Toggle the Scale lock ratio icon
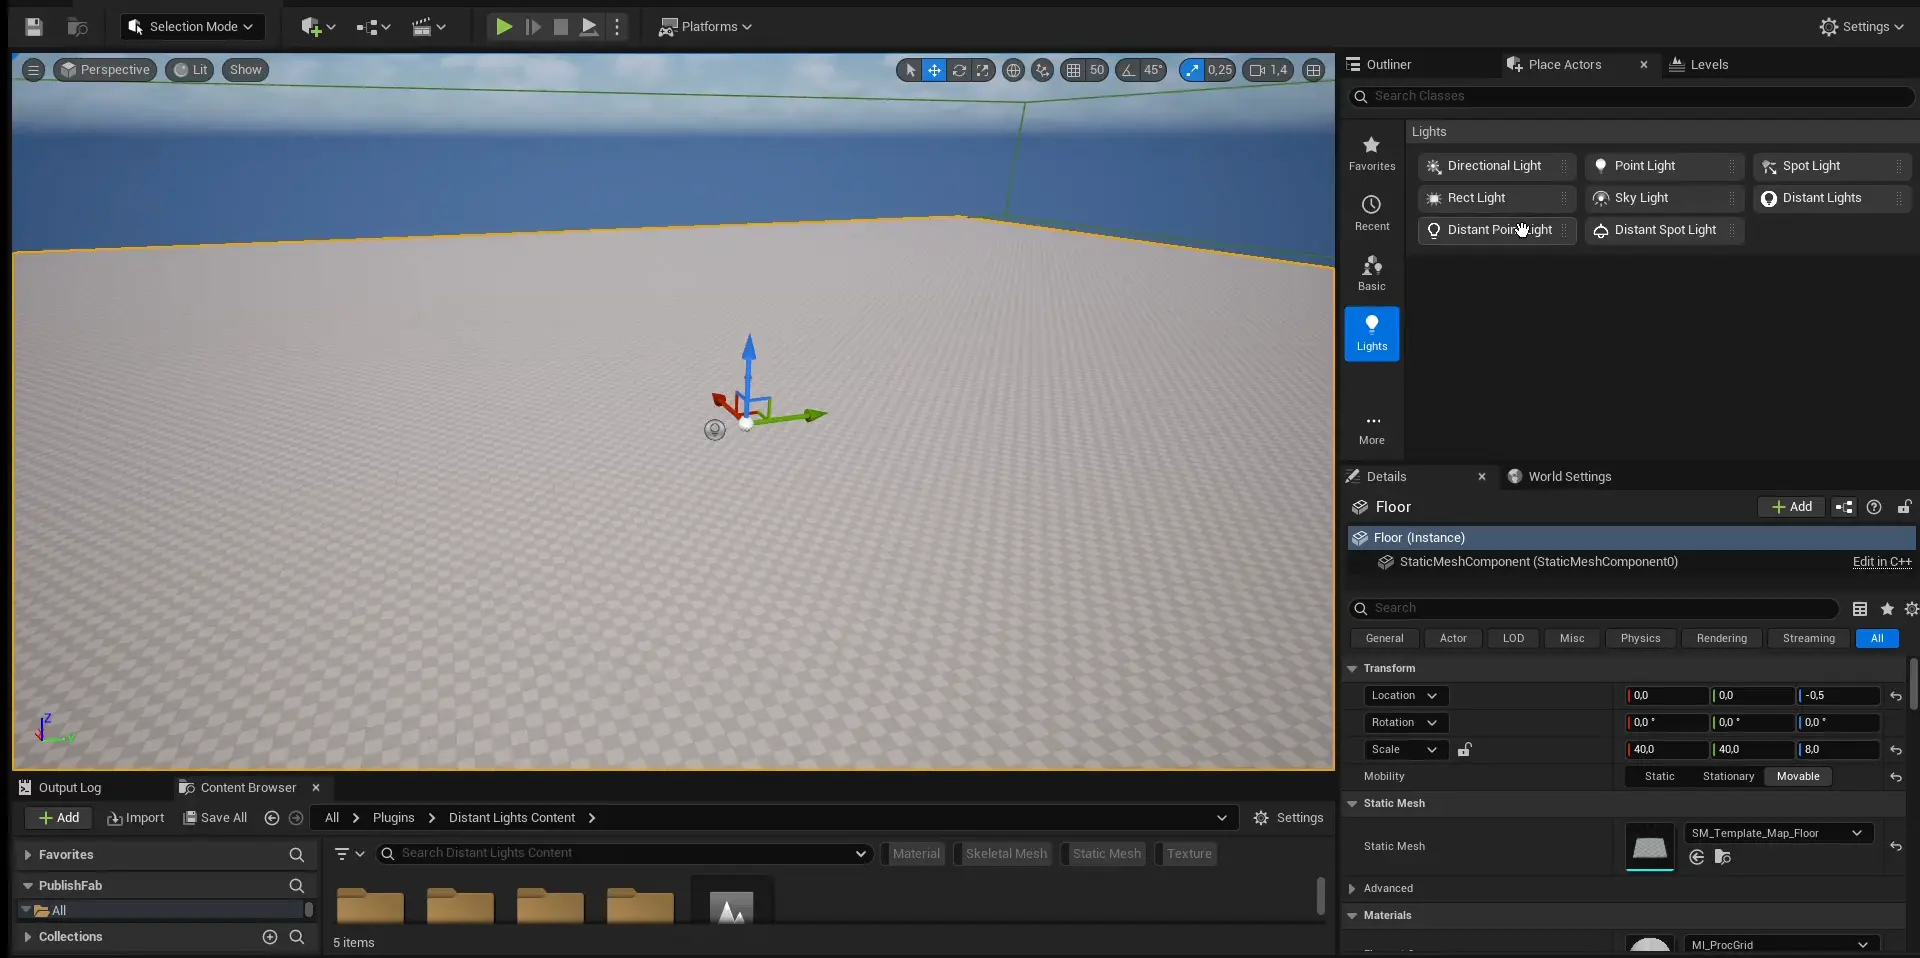The image size is (1920, 958). pos(1464,750)
